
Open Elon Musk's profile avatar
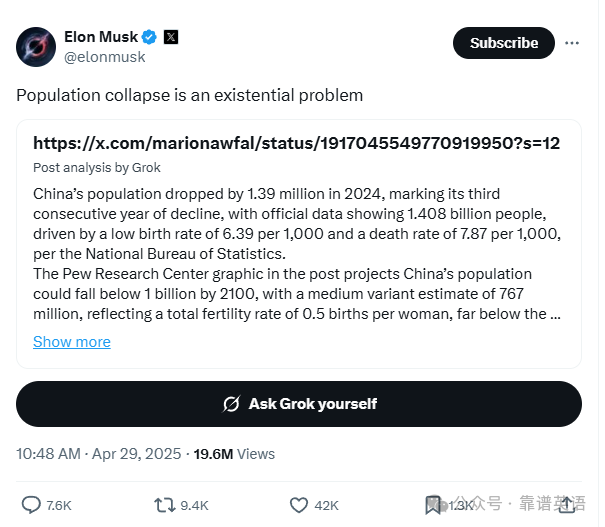(x=36, y=47)
